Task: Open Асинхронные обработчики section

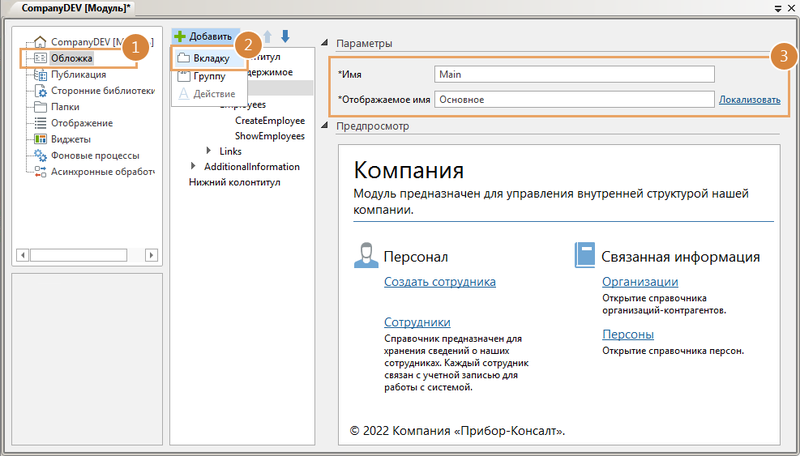Action: 103,172
